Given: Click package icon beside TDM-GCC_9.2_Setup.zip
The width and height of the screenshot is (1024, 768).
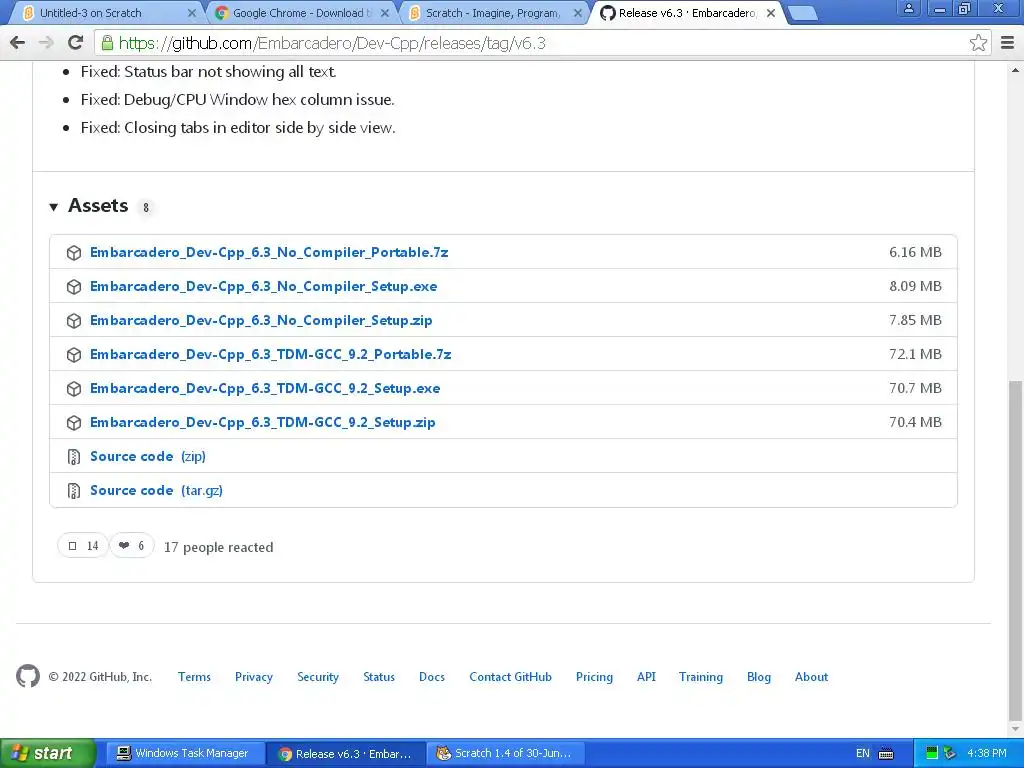Looking at the screenshot, I should [74, 423].
